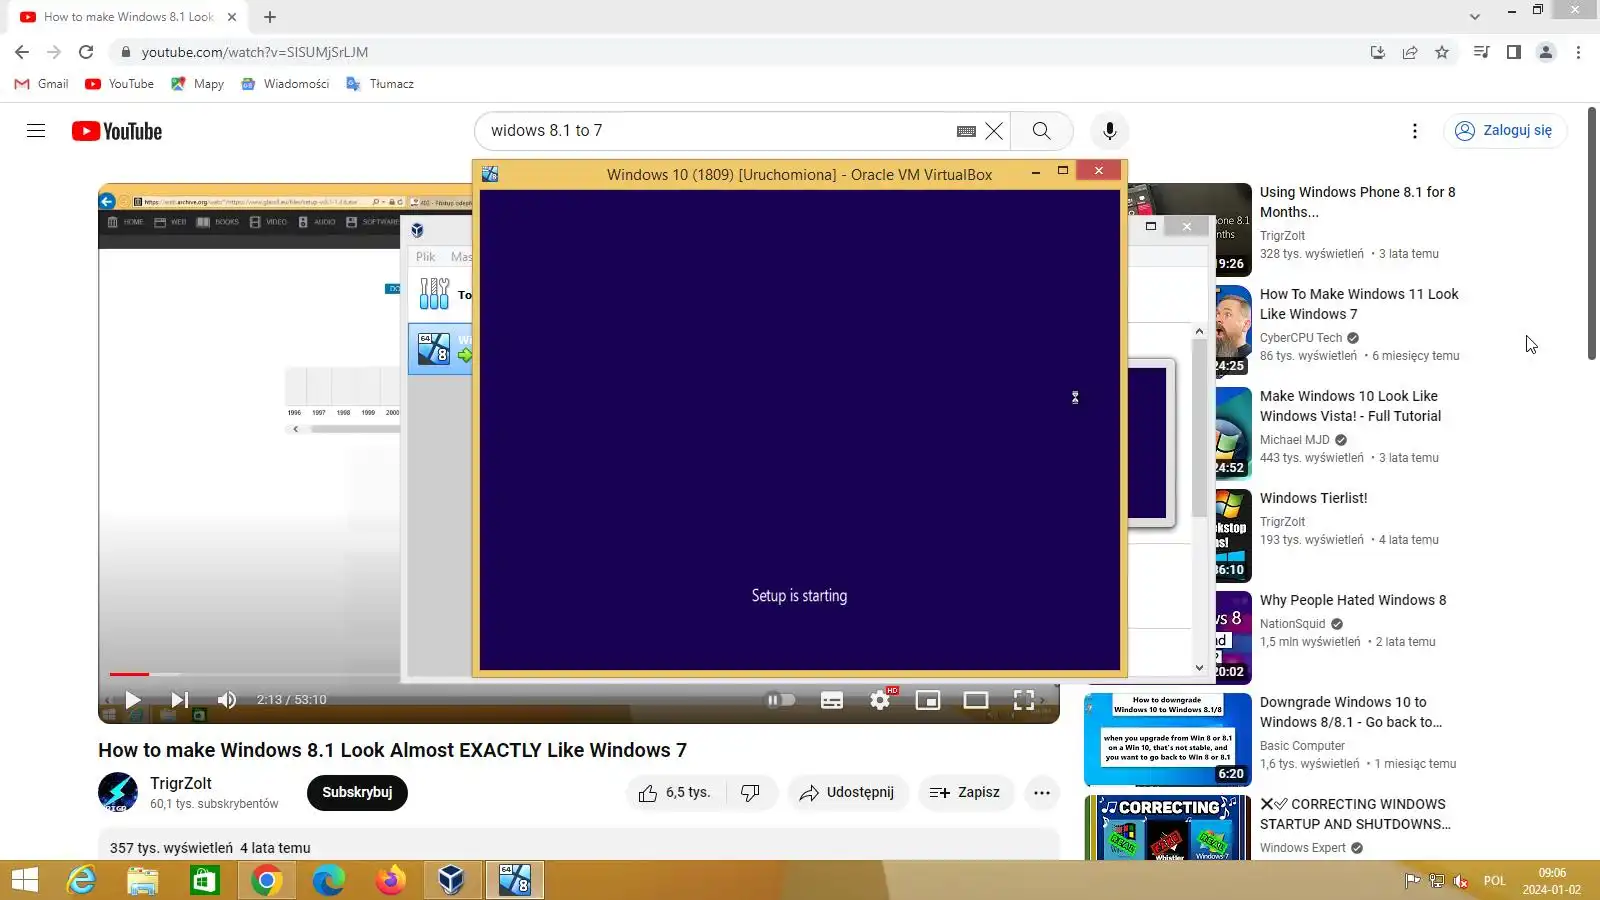
Task: Open the Chrome three-dot menu
Action: [1578, 52]
